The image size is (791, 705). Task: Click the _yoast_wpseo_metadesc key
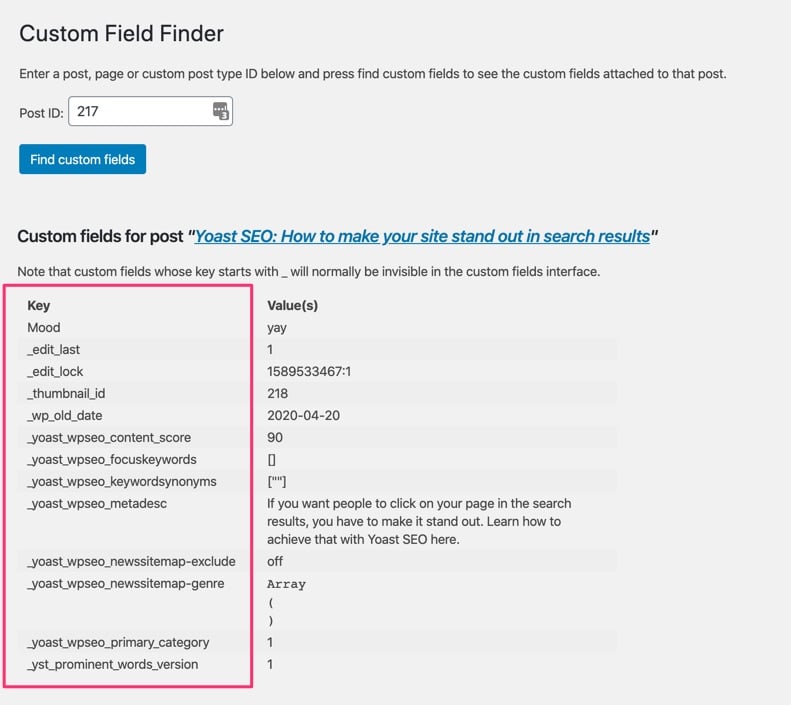click(x=97, y=503)
